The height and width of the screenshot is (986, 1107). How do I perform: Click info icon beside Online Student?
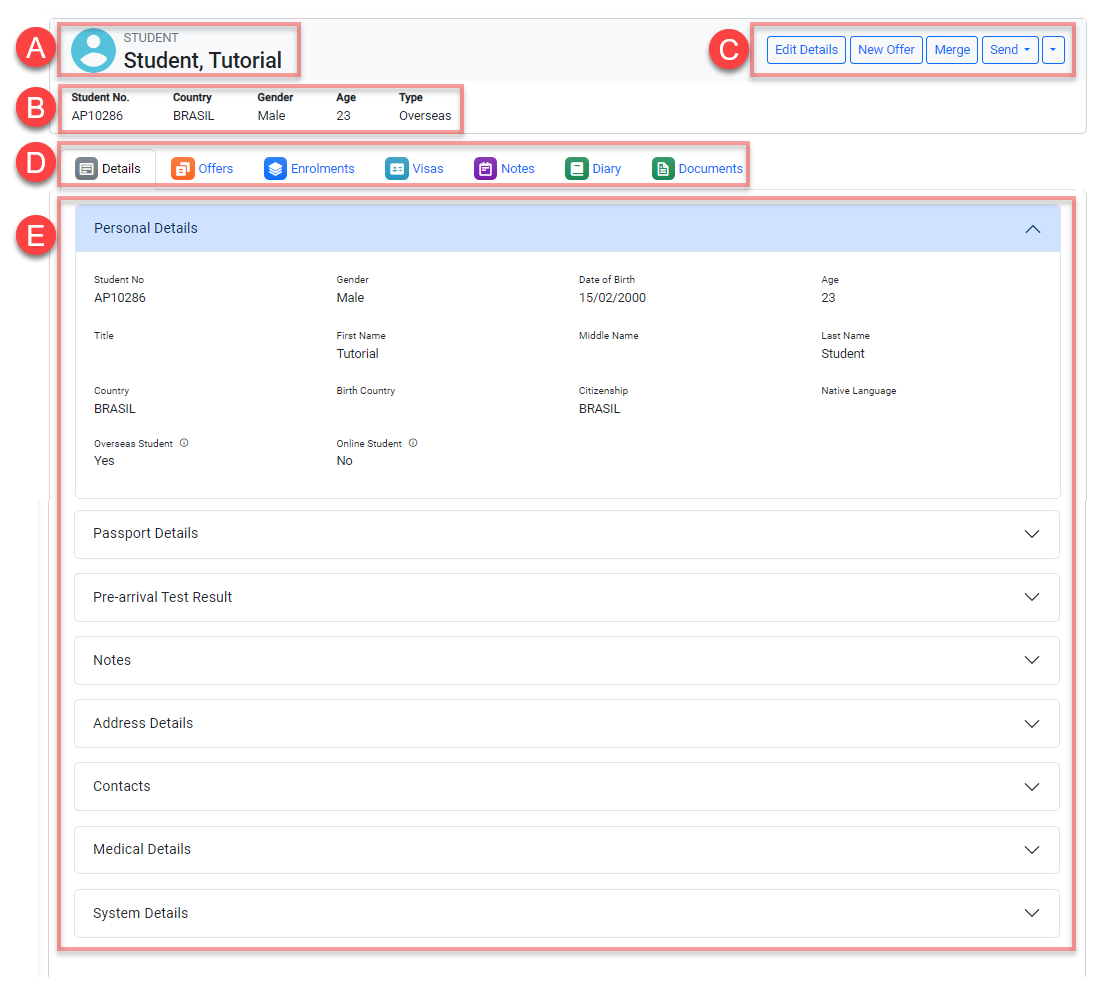(x=413, y=443)
